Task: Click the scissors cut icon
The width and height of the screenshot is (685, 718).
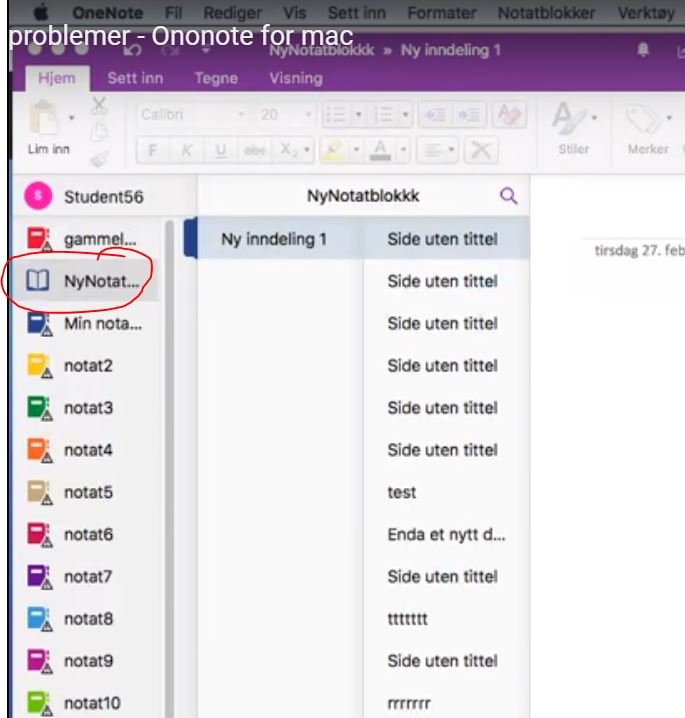Action: point(99,106)
